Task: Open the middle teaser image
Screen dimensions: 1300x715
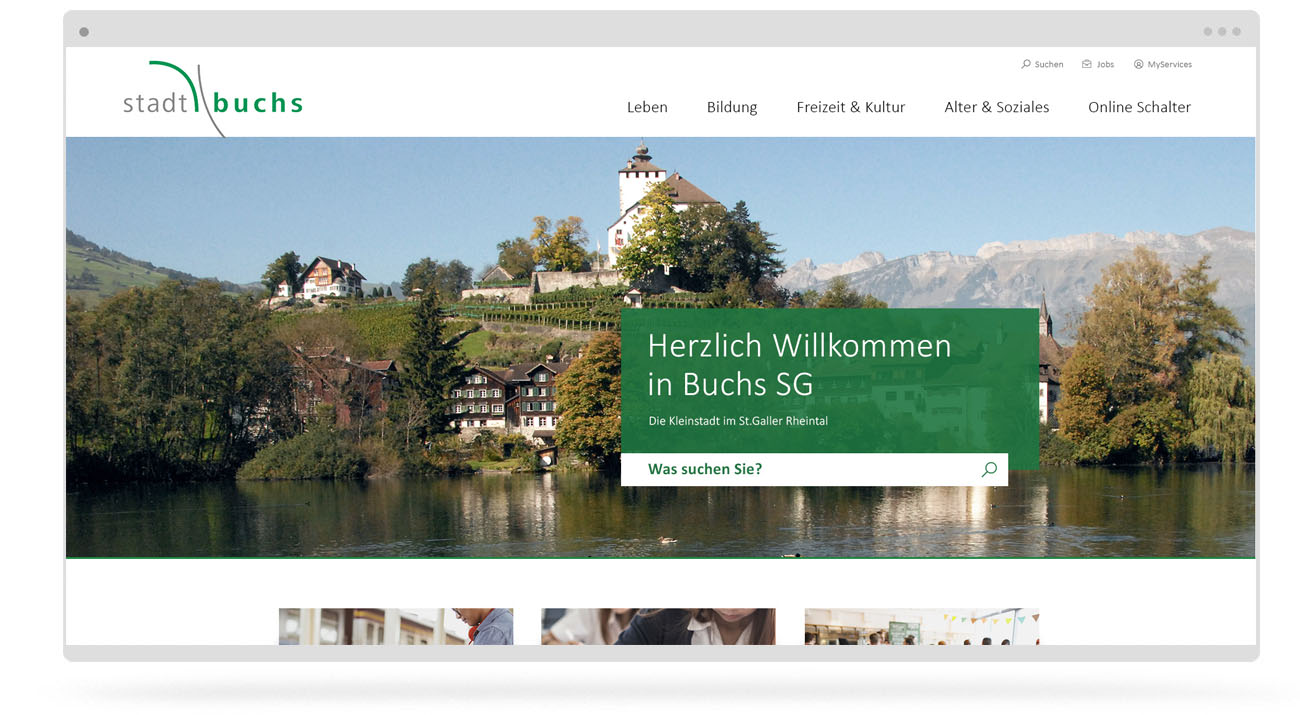Action: tap(658, 626)
